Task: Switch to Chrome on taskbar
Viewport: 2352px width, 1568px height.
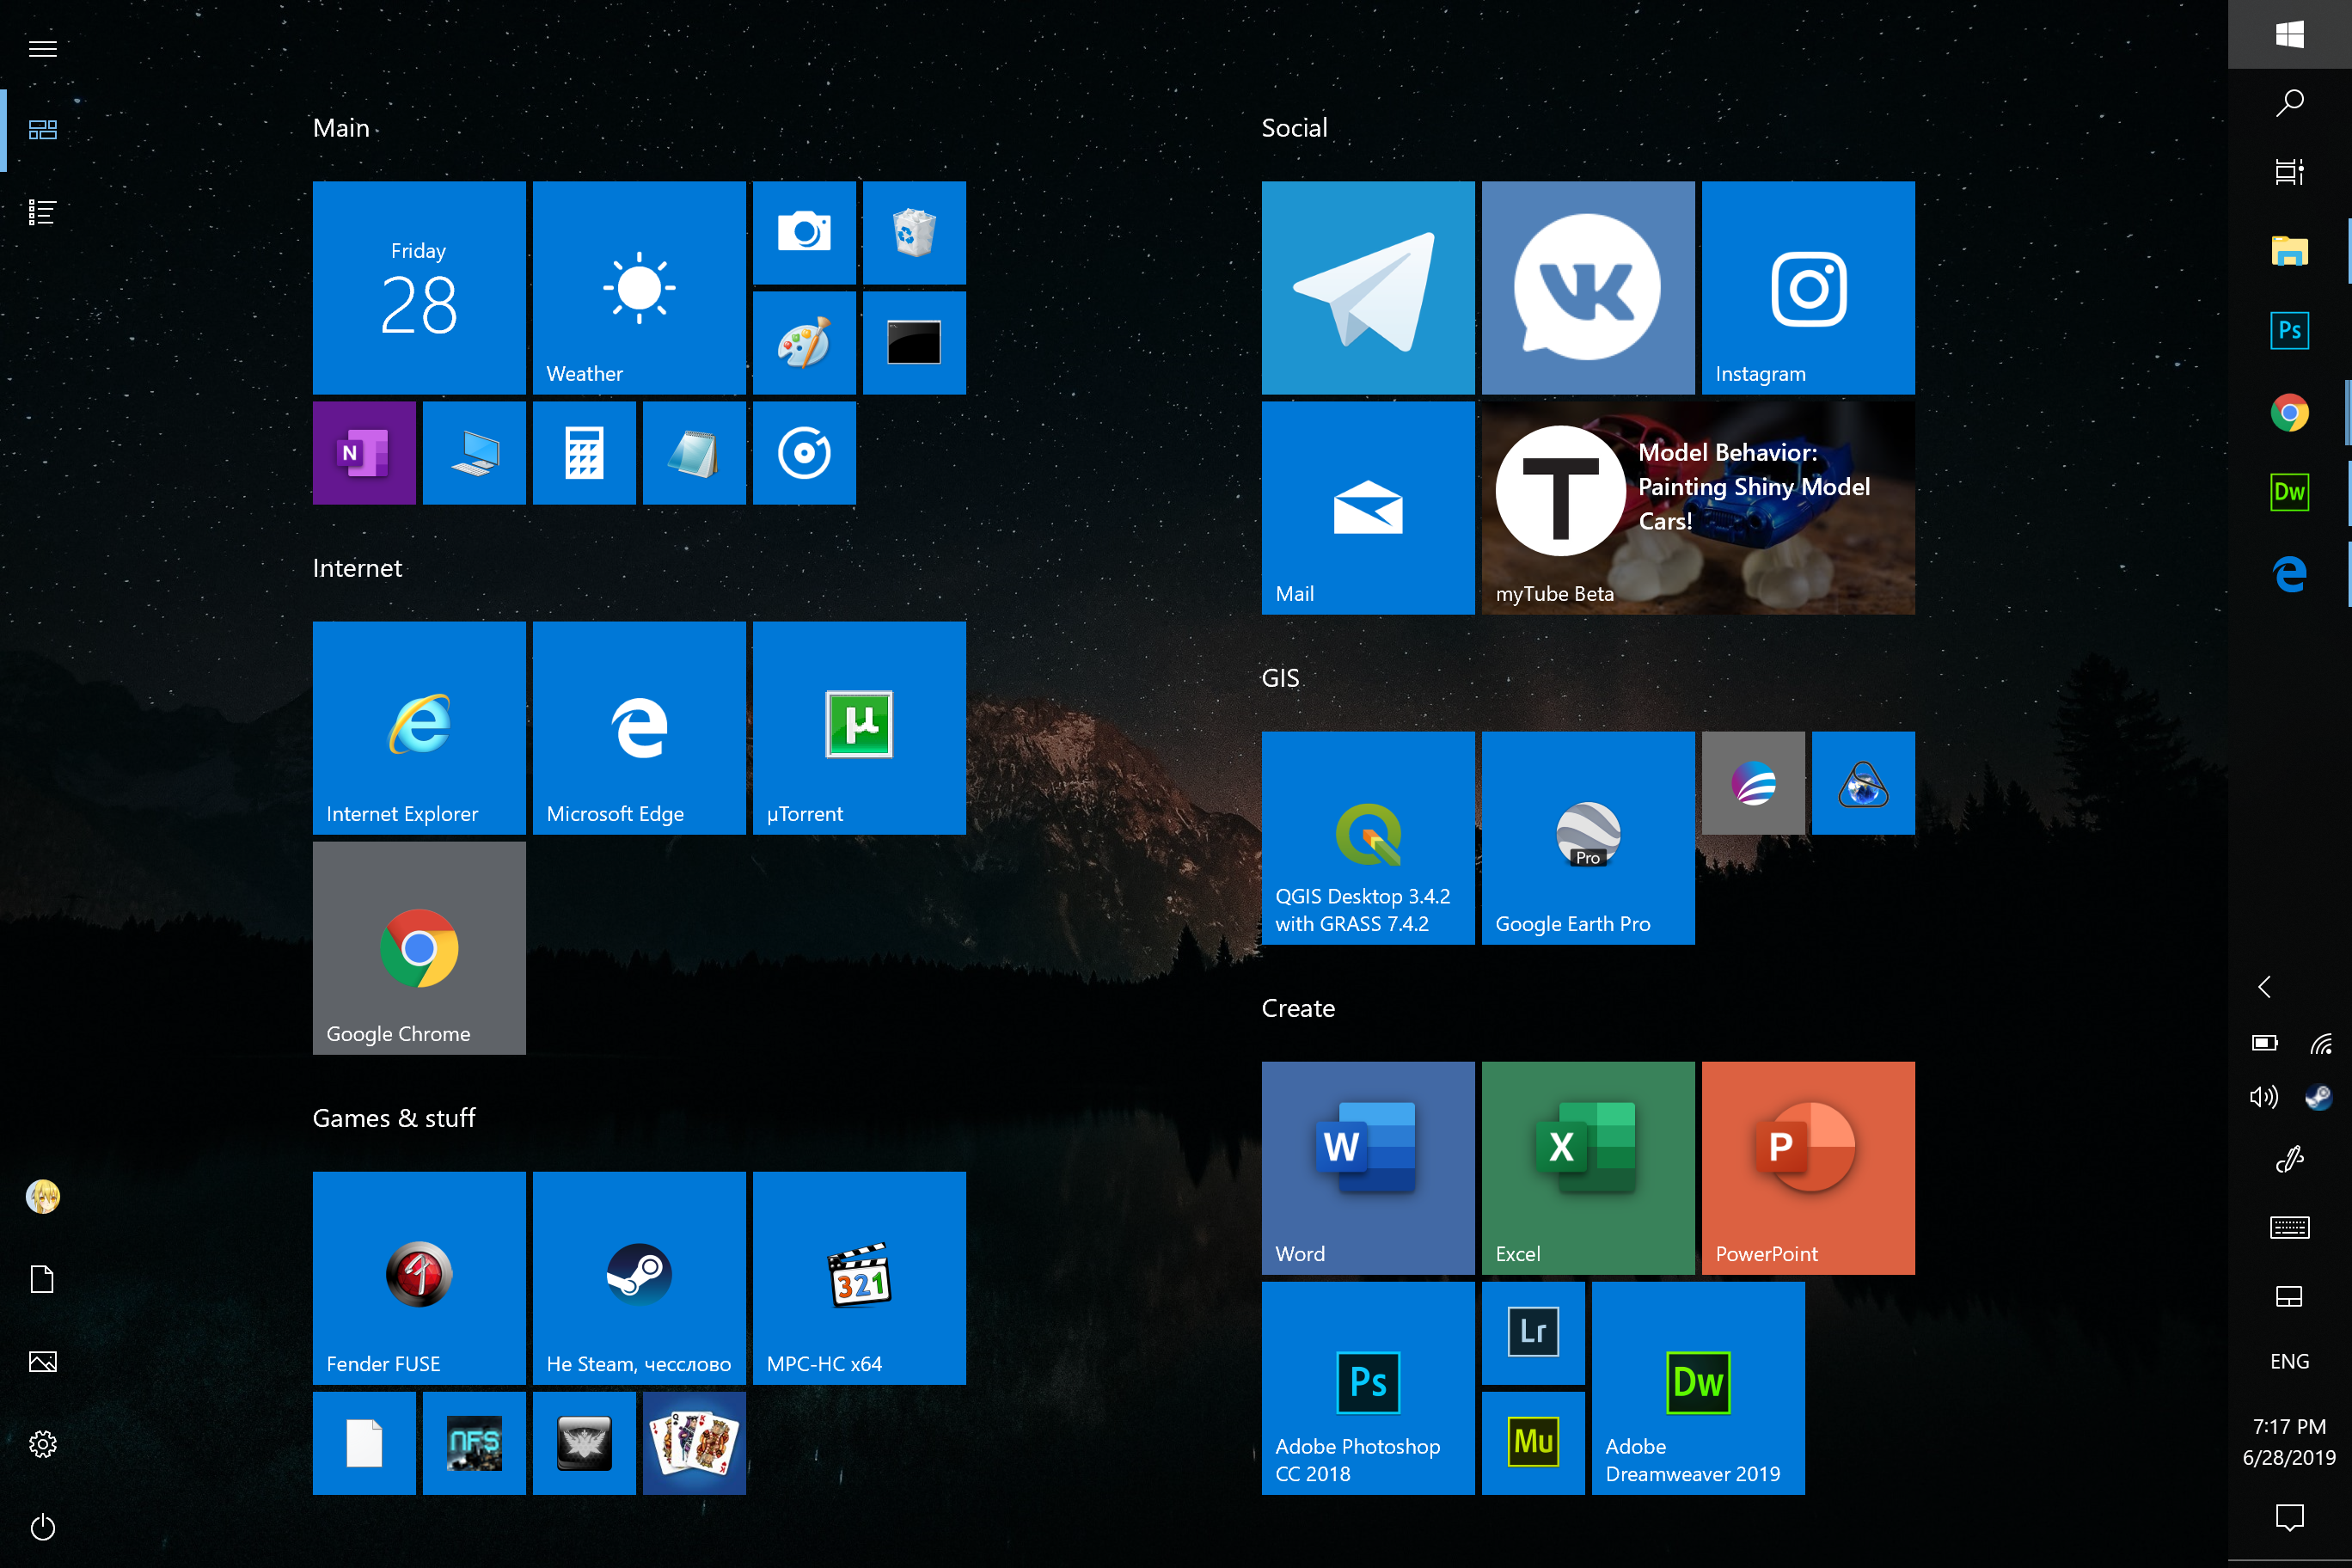Action: [2290, 412]
